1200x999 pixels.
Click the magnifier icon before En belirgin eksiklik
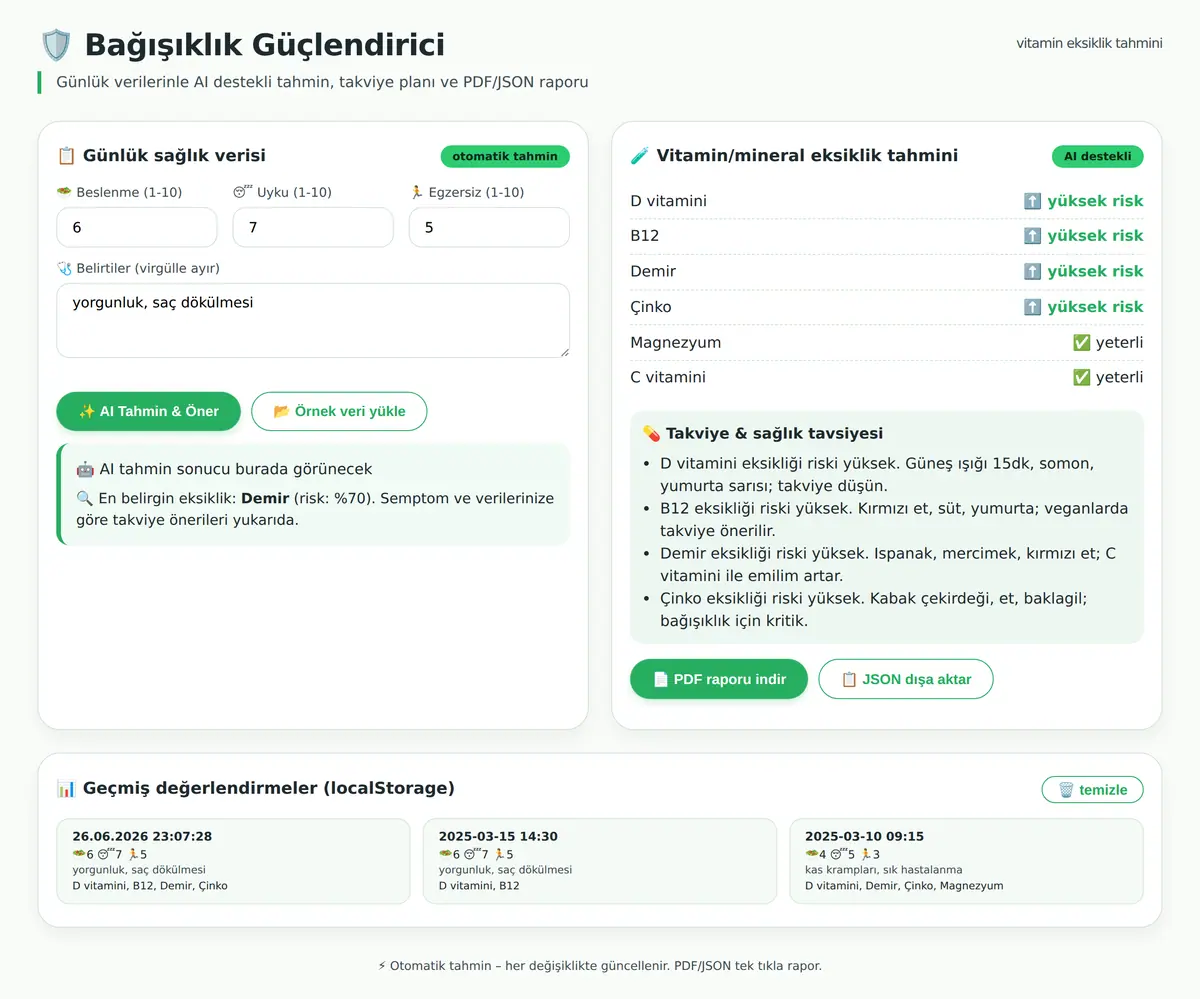click(85, 498)
